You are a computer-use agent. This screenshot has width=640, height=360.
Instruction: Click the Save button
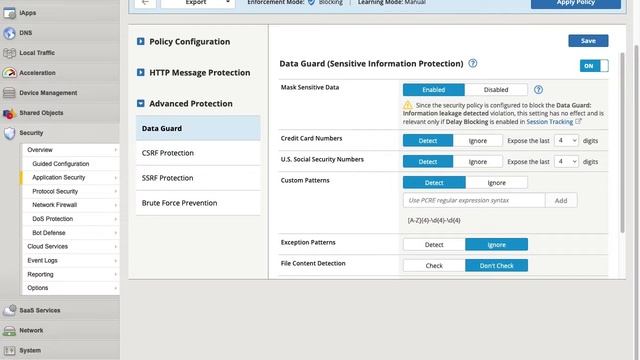click(x=588, y=41)
